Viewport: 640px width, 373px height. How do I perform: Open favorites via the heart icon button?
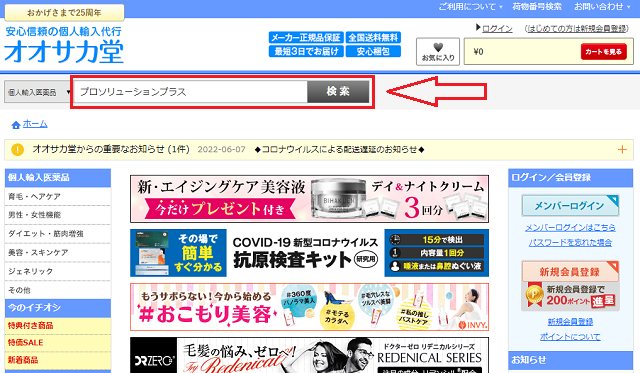pos(438,51)
